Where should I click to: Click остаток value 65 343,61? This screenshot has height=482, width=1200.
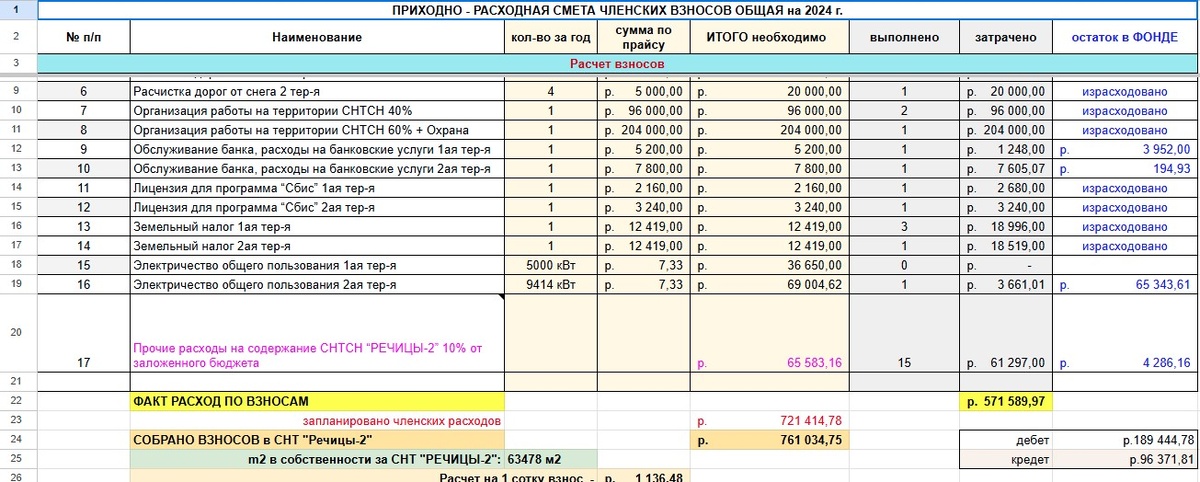(x=1125, y=285)
